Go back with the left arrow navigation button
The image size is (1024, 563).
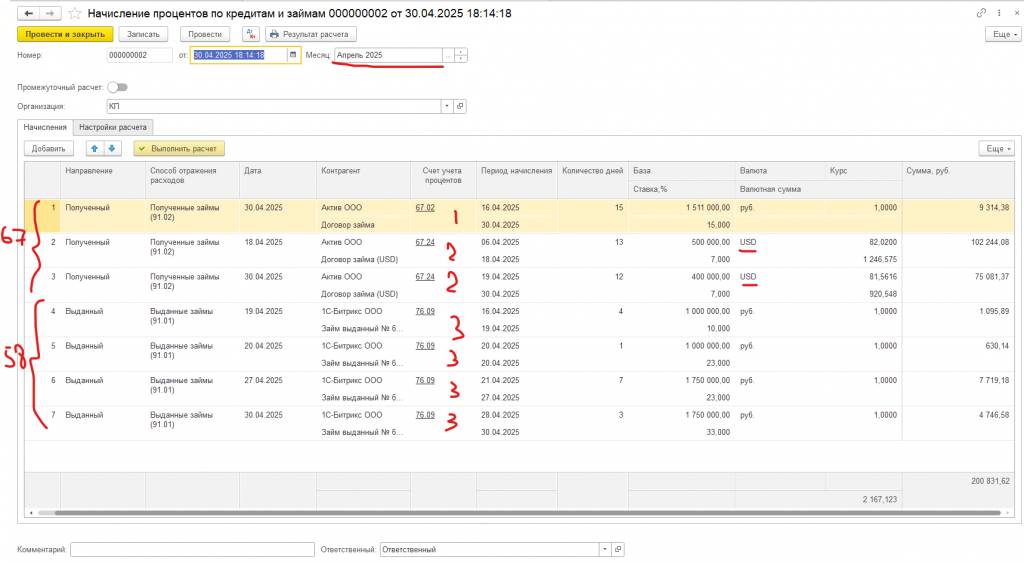(29, 13)
